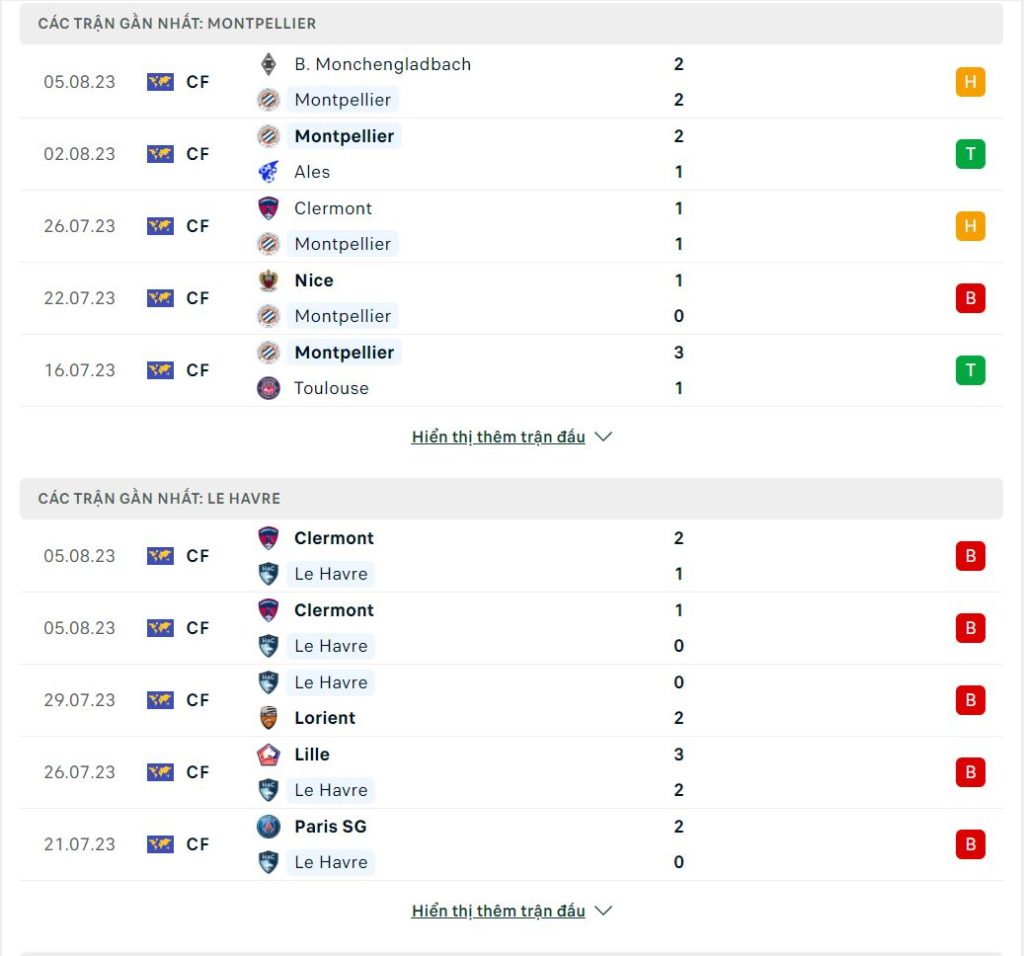Screen dimensions: 1024x956
Task: Click the Toulouse team logo
Action: tap(268, 388)
